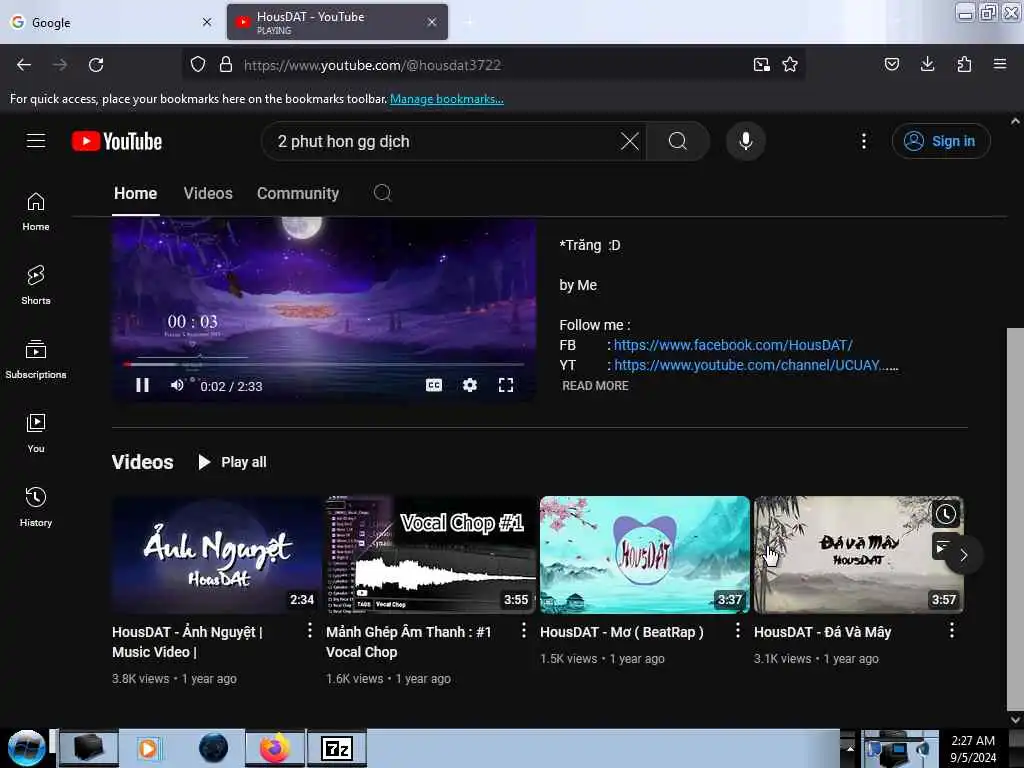
Task: Search within the channel using the magnifier icon
Action: click(x=383, y=193)
